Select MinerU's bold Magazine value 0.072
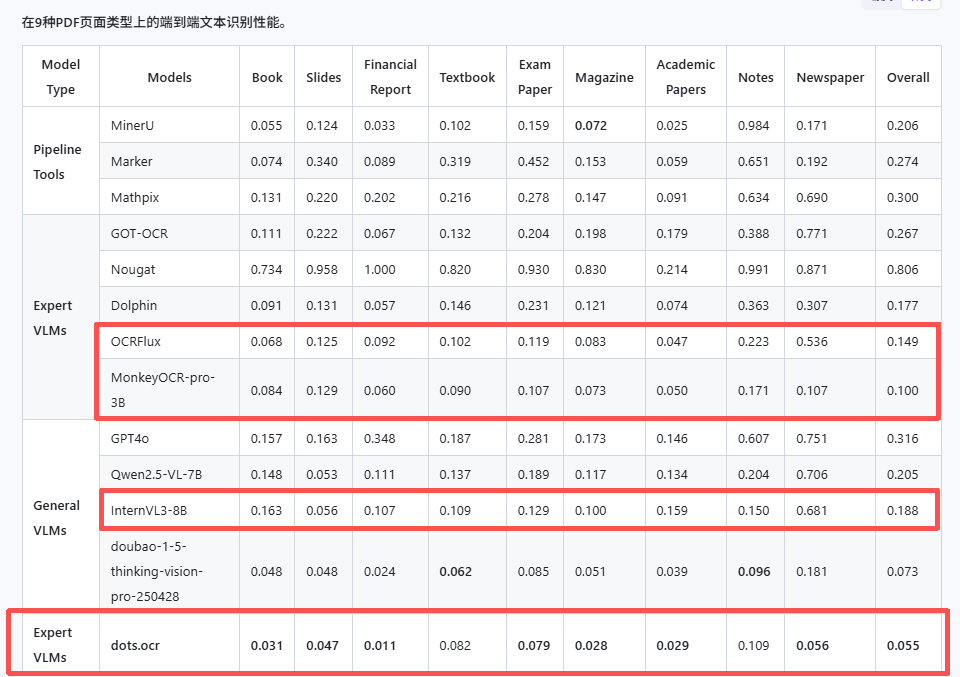 coord(591,125)
